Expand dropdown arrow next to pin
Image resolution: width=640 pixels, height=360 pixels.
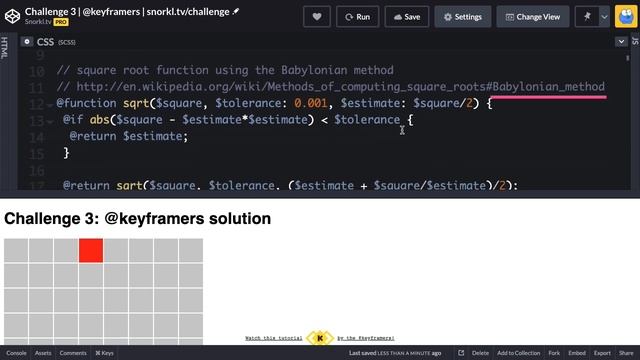click(604, 17)
